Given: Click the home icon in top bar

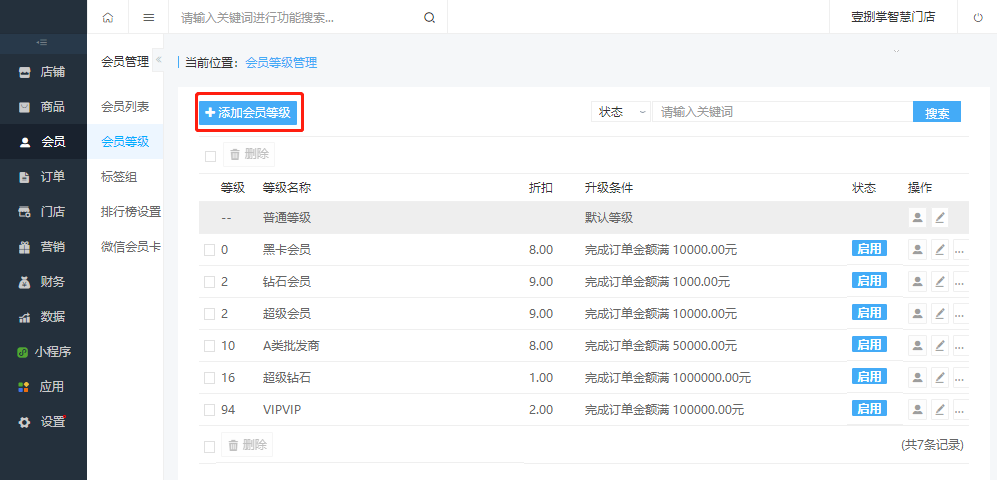Looking at the screenshot, I should tap(107, 18).
